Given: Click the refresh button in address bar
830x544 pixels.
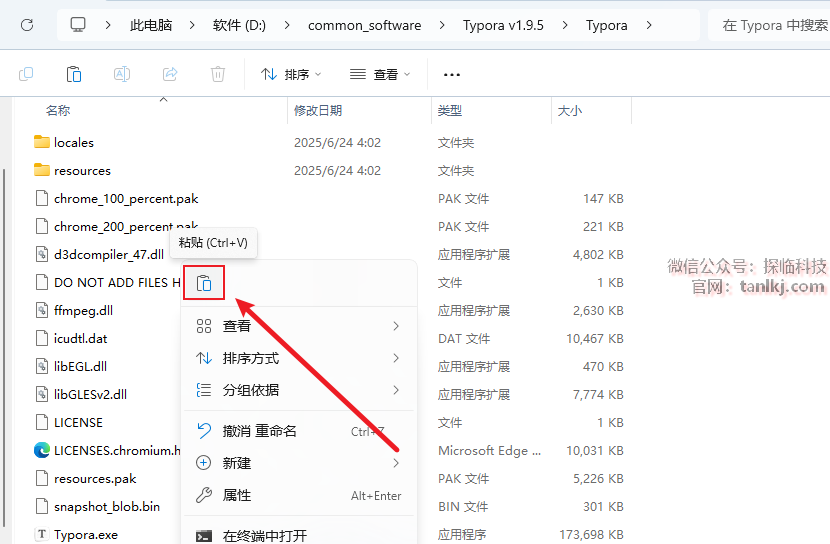Looking at the screenshot, I should [x=27, y=25].
